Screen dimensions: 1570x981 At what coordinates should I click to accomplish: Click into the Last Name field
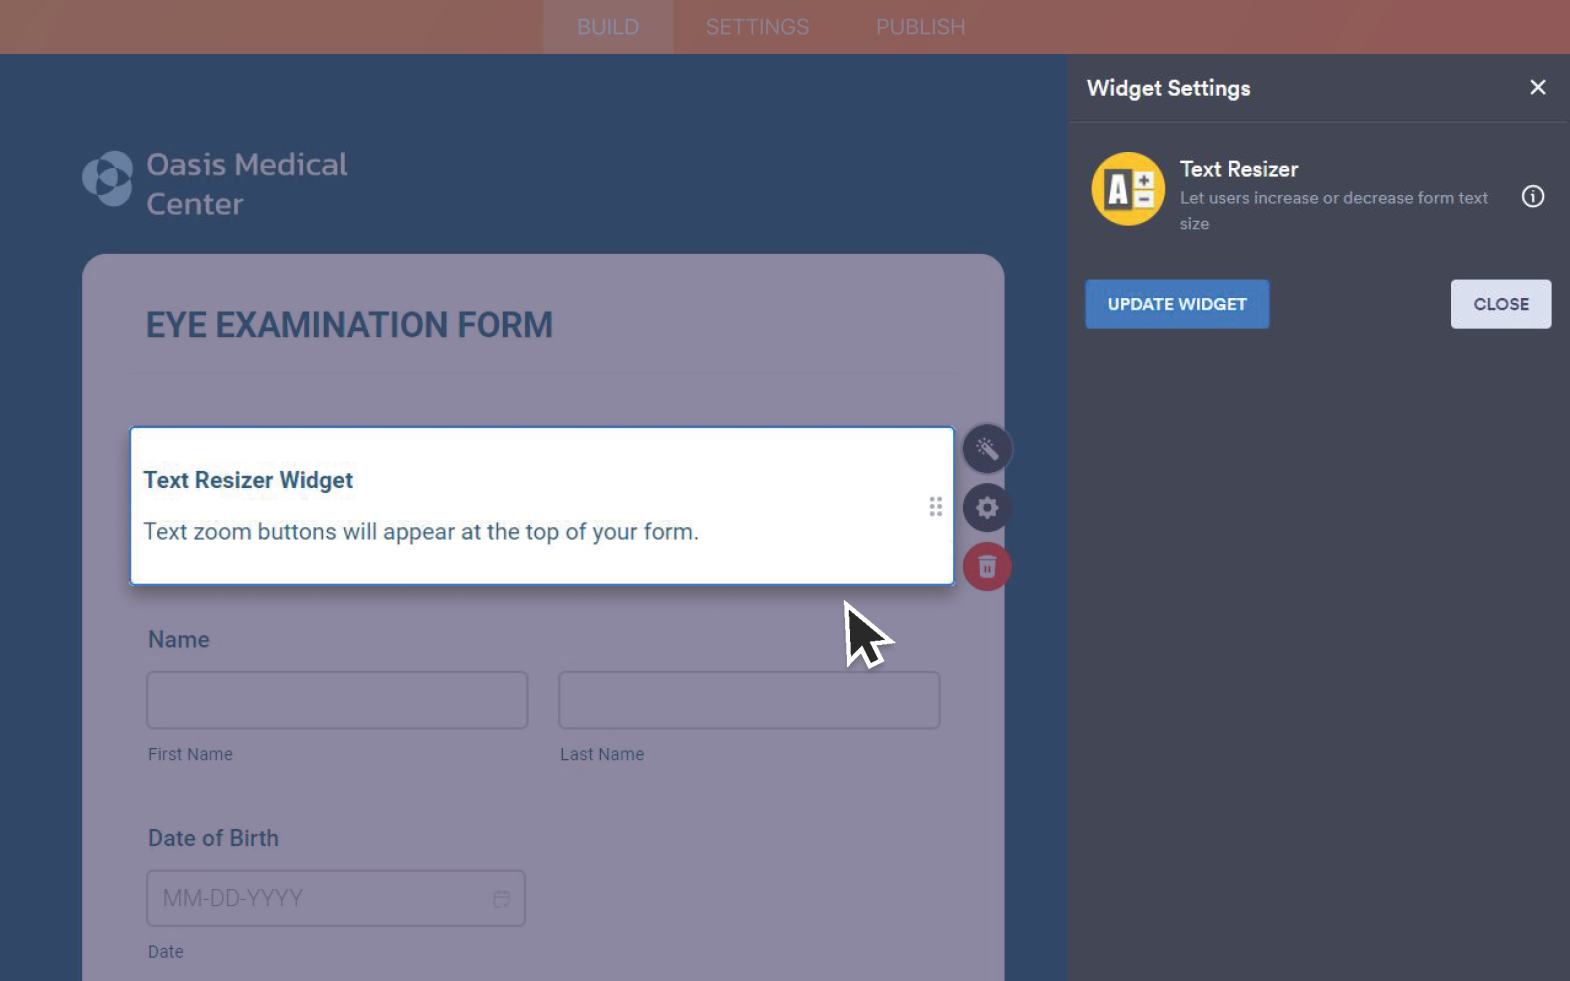749,700
